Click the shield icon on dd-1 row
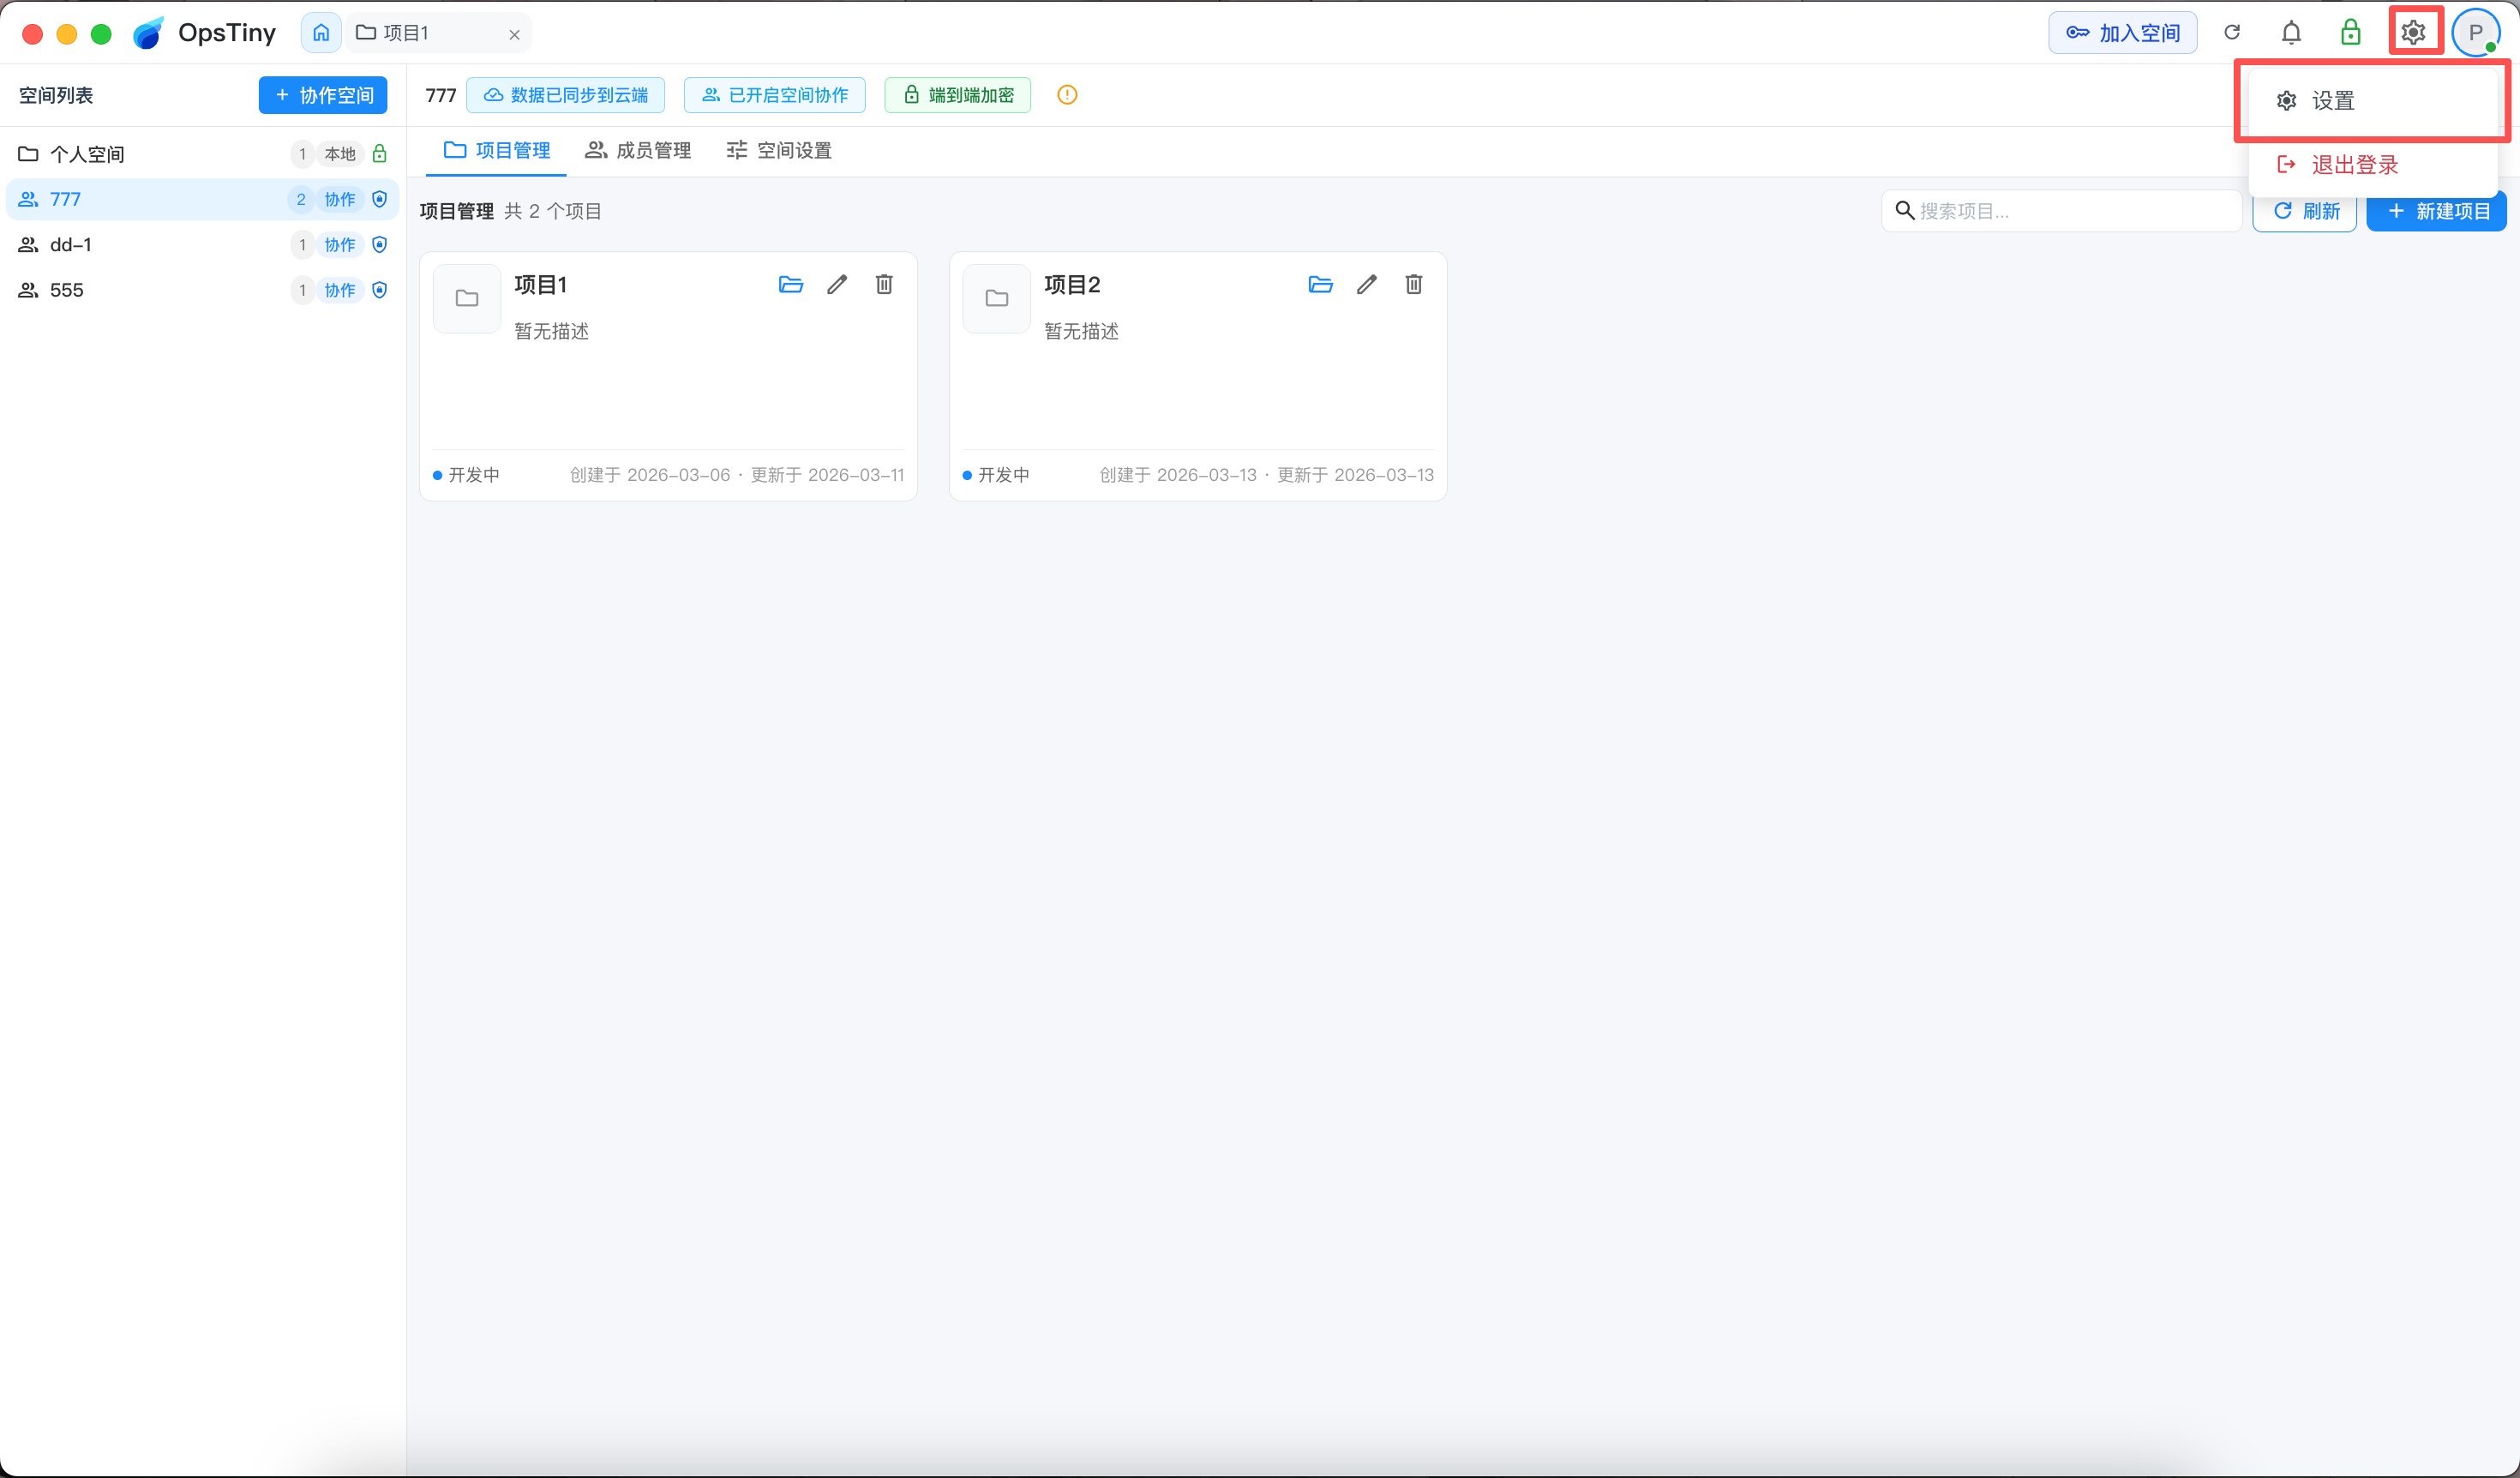This screenshot has height=1478, width=2520. coord(379,244)
